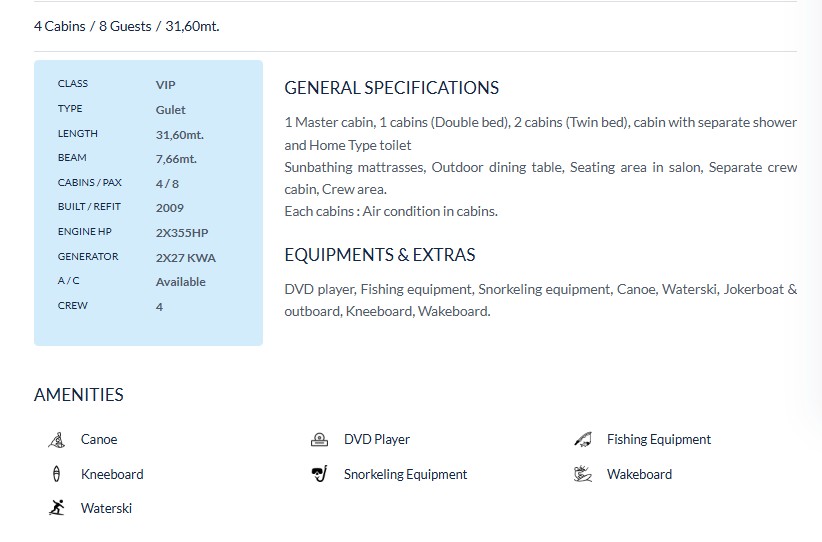Click the 4 Cabins / 8 Guests summary
The width and height of the screenshot is (822, 542).
point(126,26)
